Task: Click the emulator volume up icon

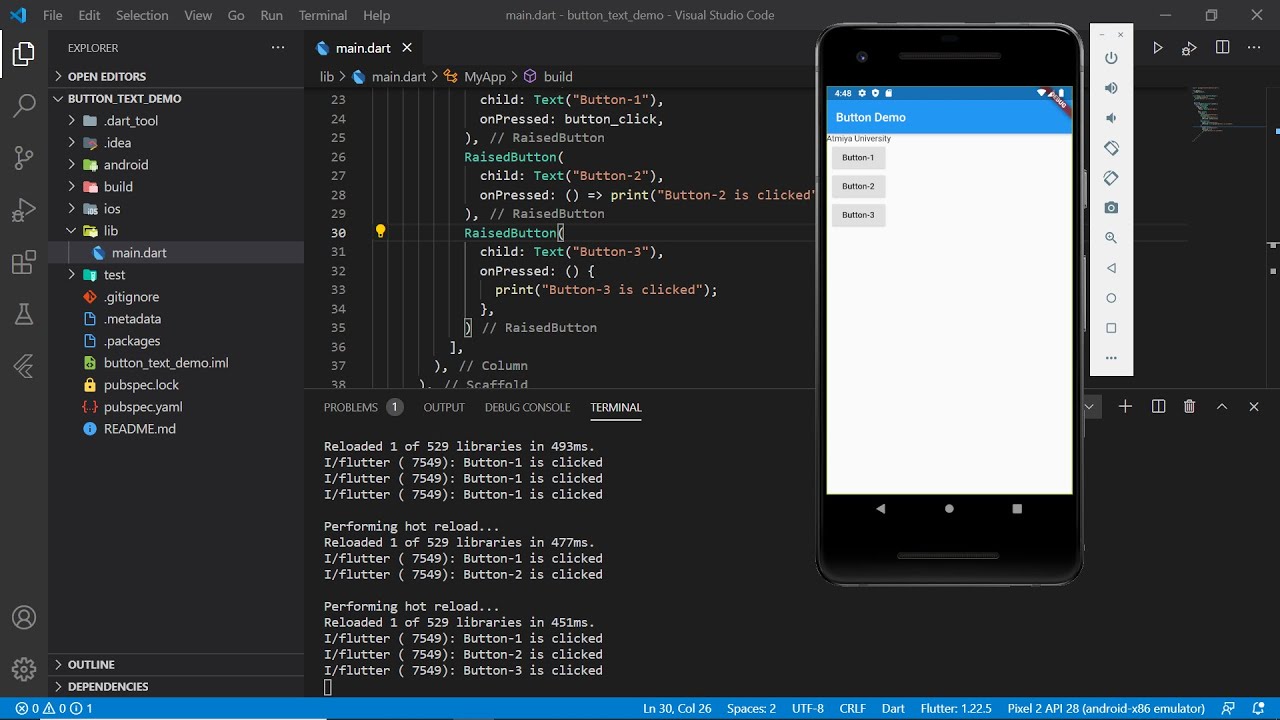Action: [1111, 88]
